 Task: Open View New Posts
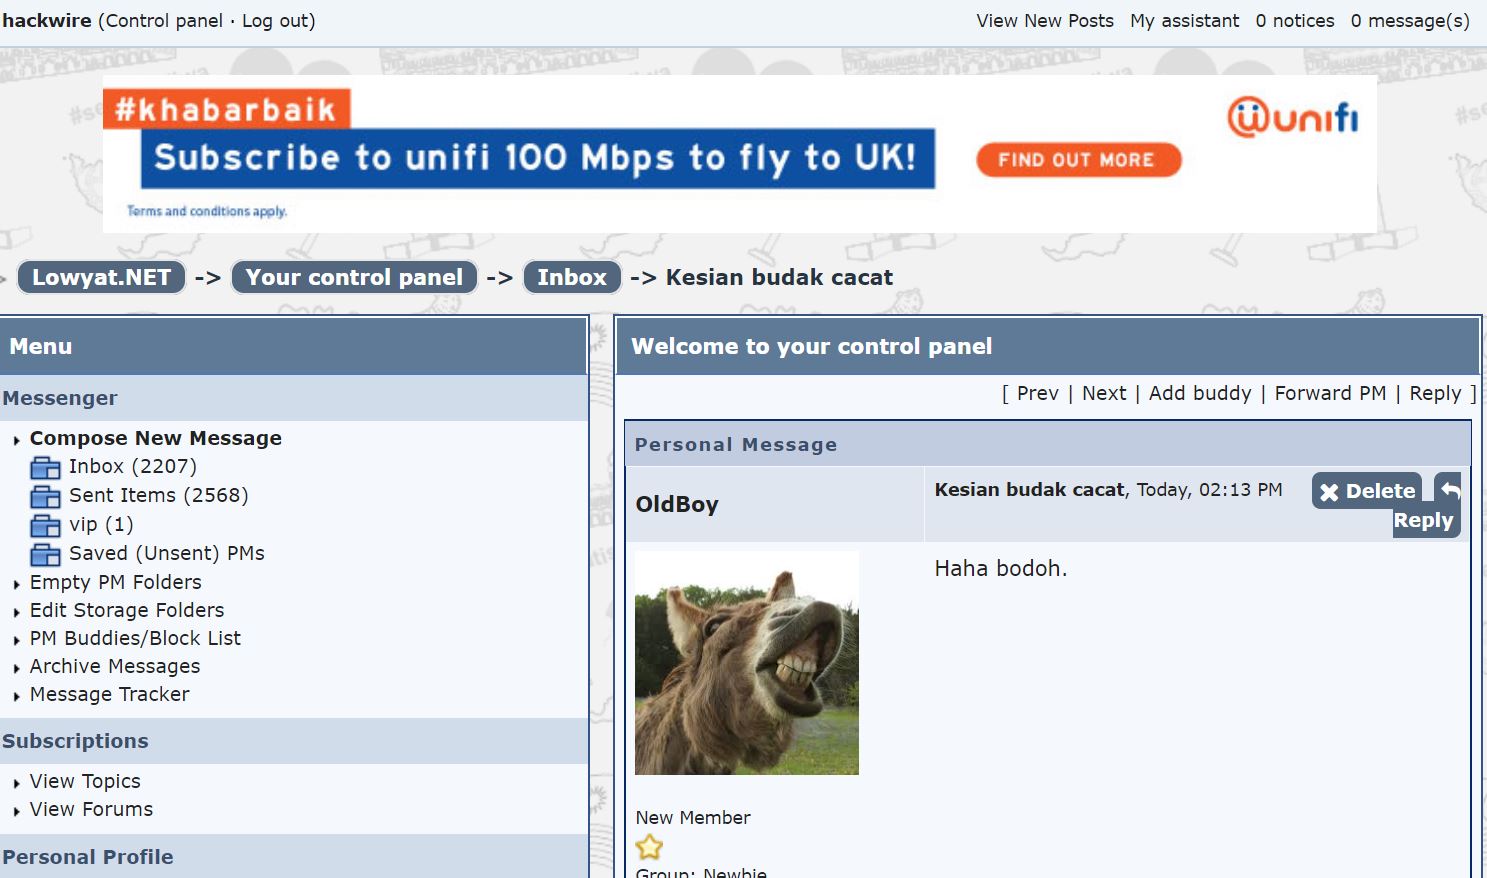click(1044, 21)
